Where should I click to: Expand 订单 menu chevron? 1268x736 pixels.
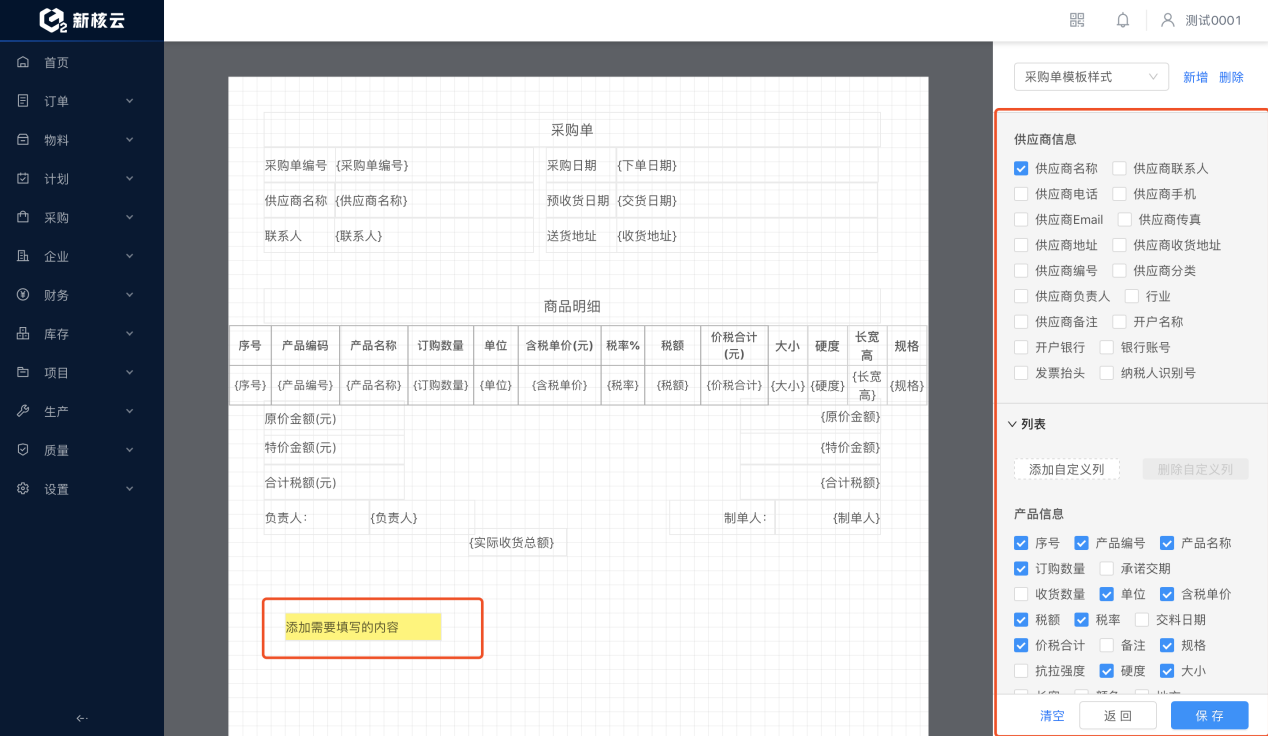pyautogui.click(x=130, y=101)
